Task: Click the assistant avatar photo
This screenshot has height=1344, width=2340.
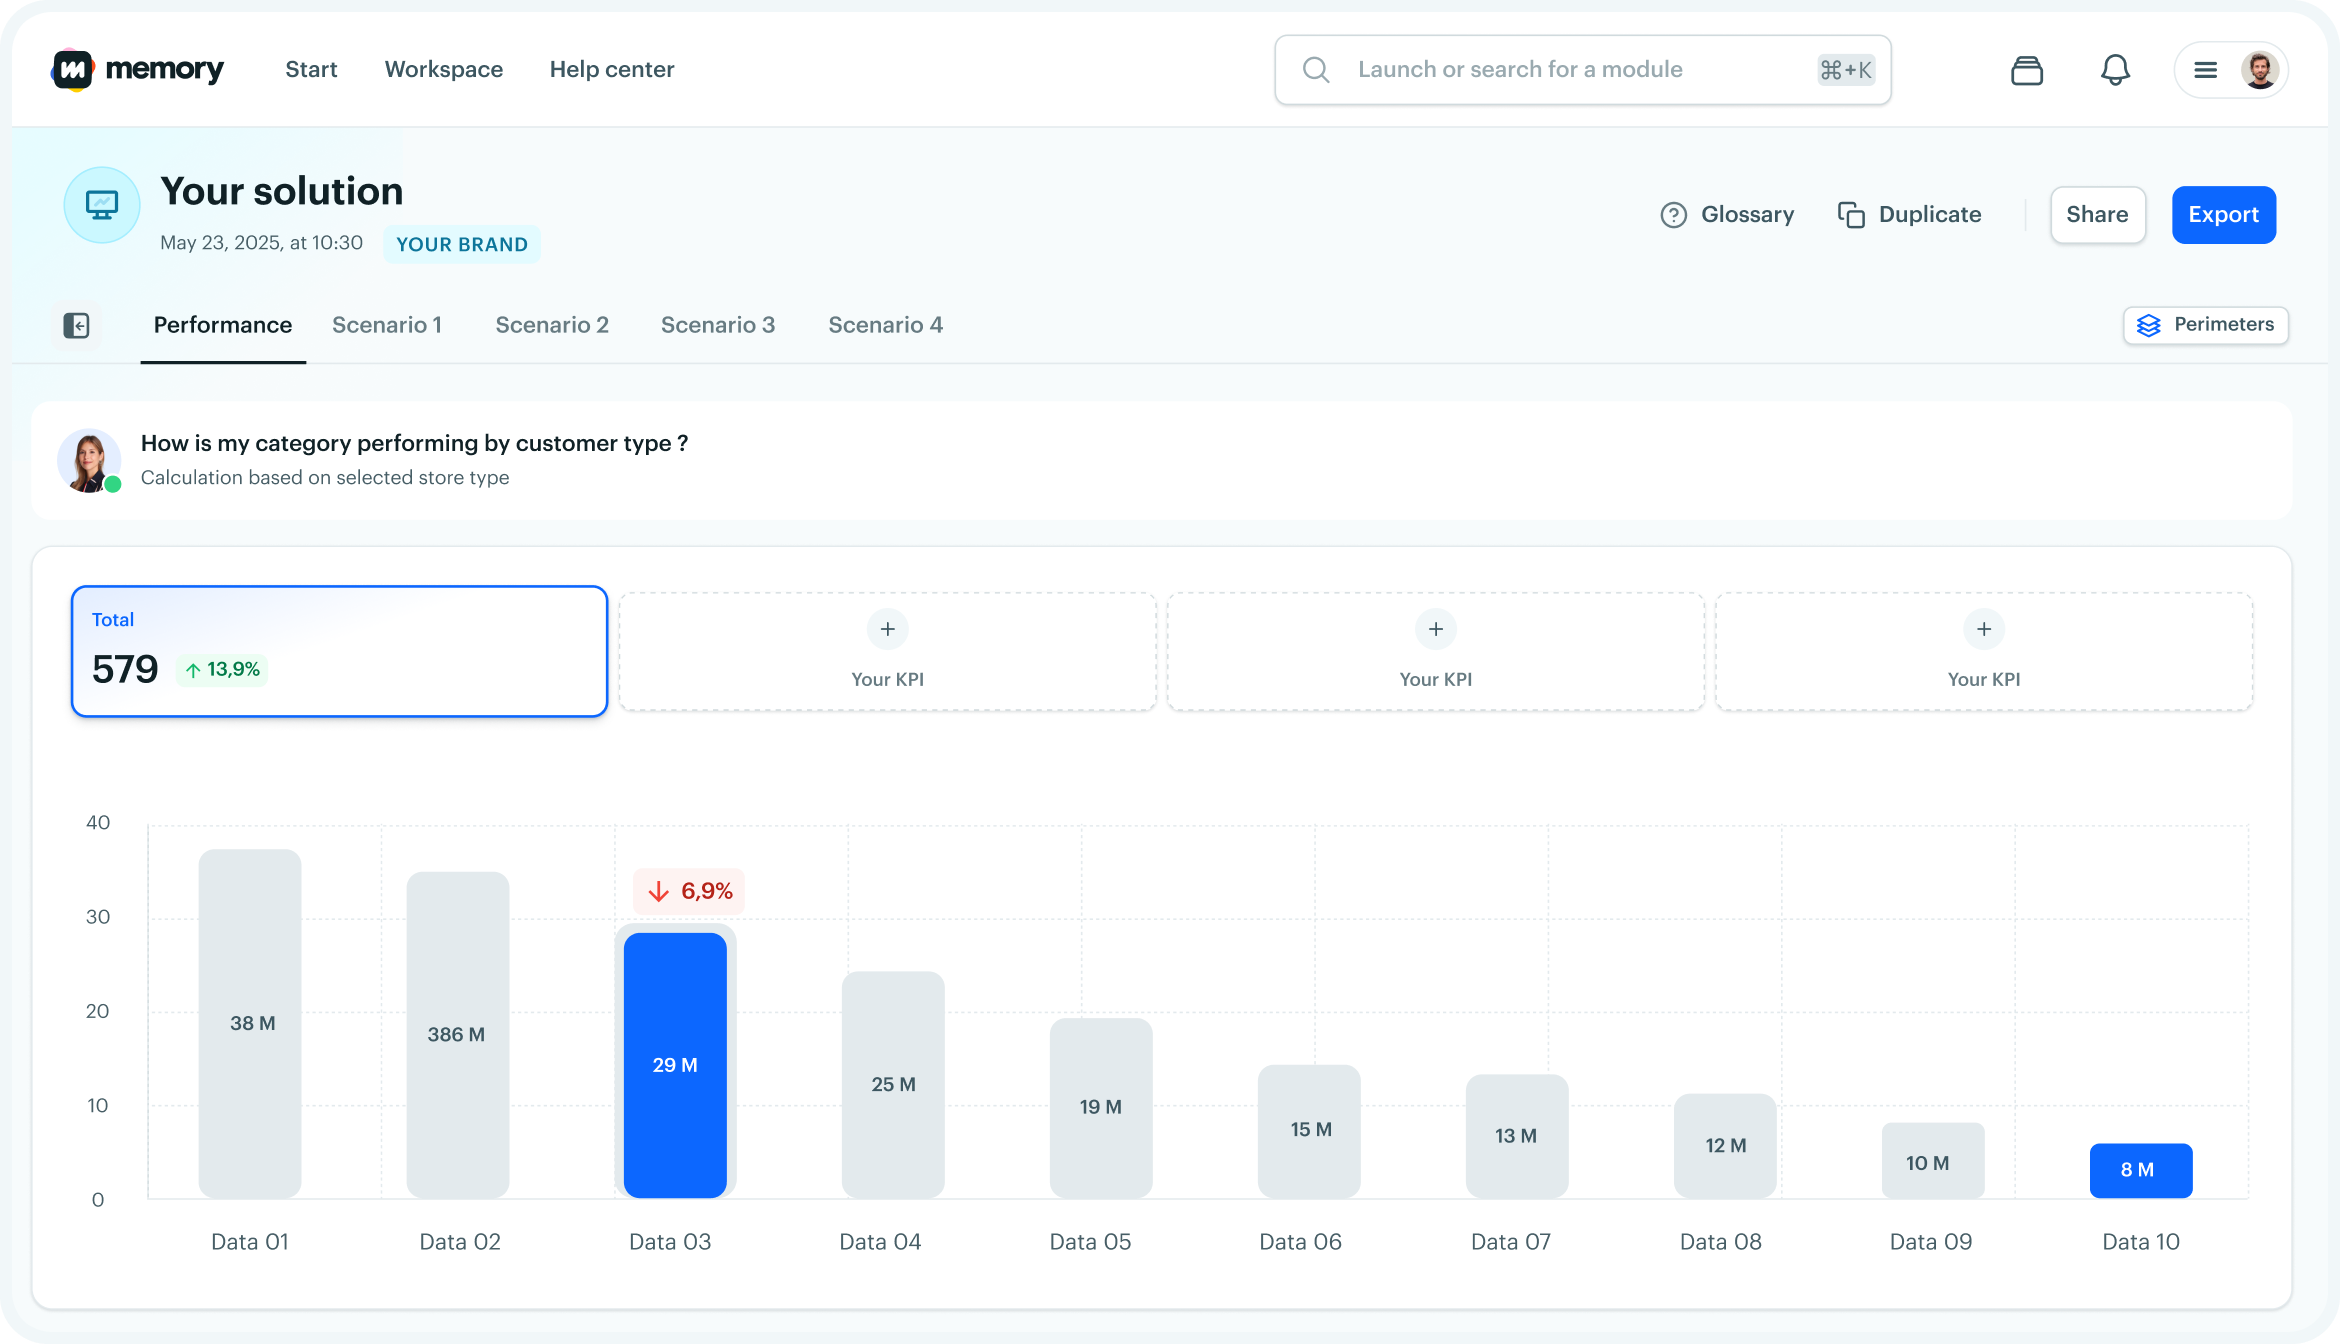Action: (x=89, y=461)
